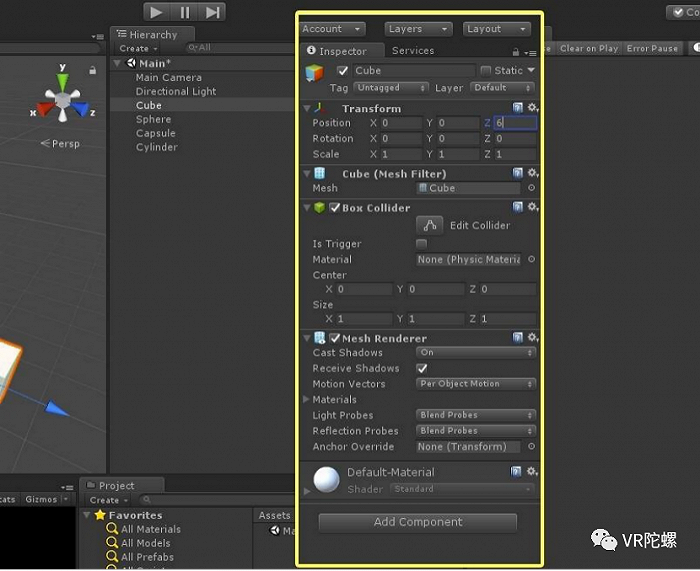The image size is (700, 571).
Task: Uncheck the Receive Shadows checkbox
Action: 421,368
